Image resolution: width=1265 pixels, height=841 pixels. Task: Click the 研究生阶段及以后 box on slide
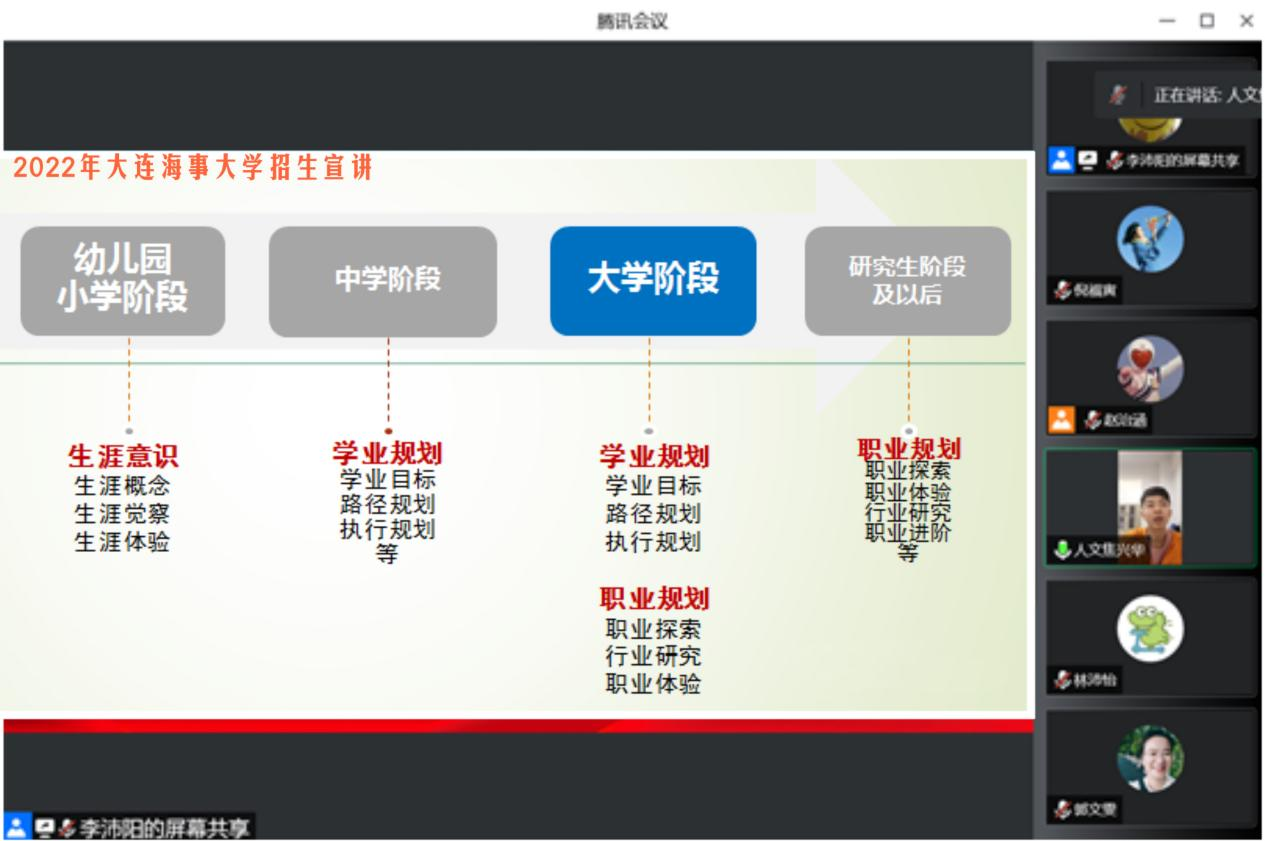tap(907, 281)
